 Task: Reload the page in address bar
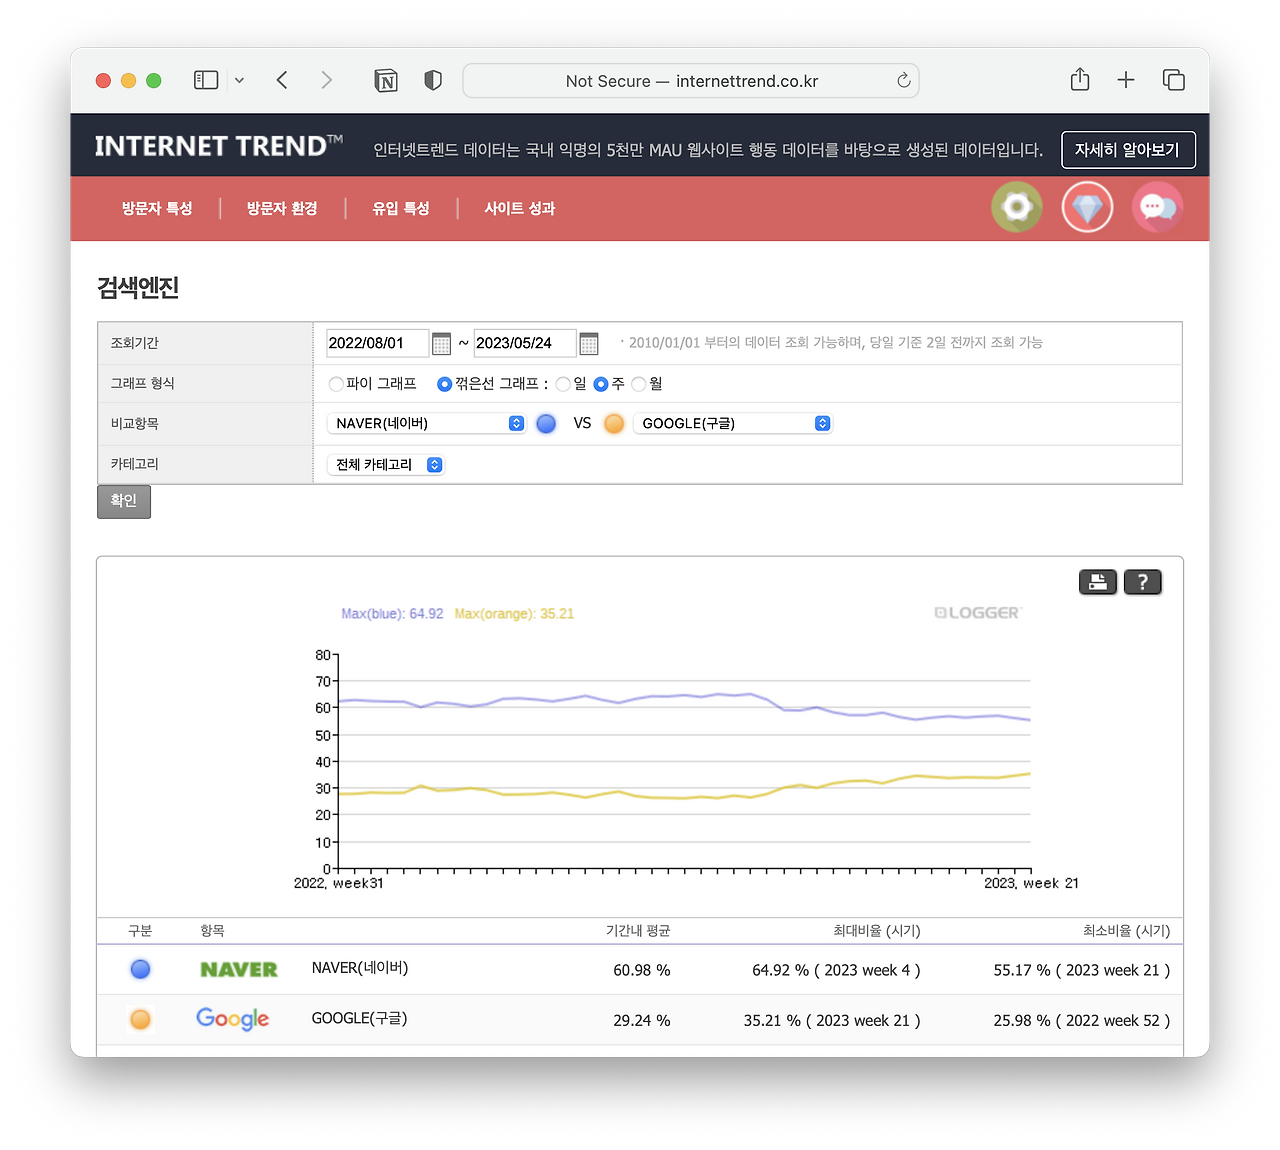903,80
